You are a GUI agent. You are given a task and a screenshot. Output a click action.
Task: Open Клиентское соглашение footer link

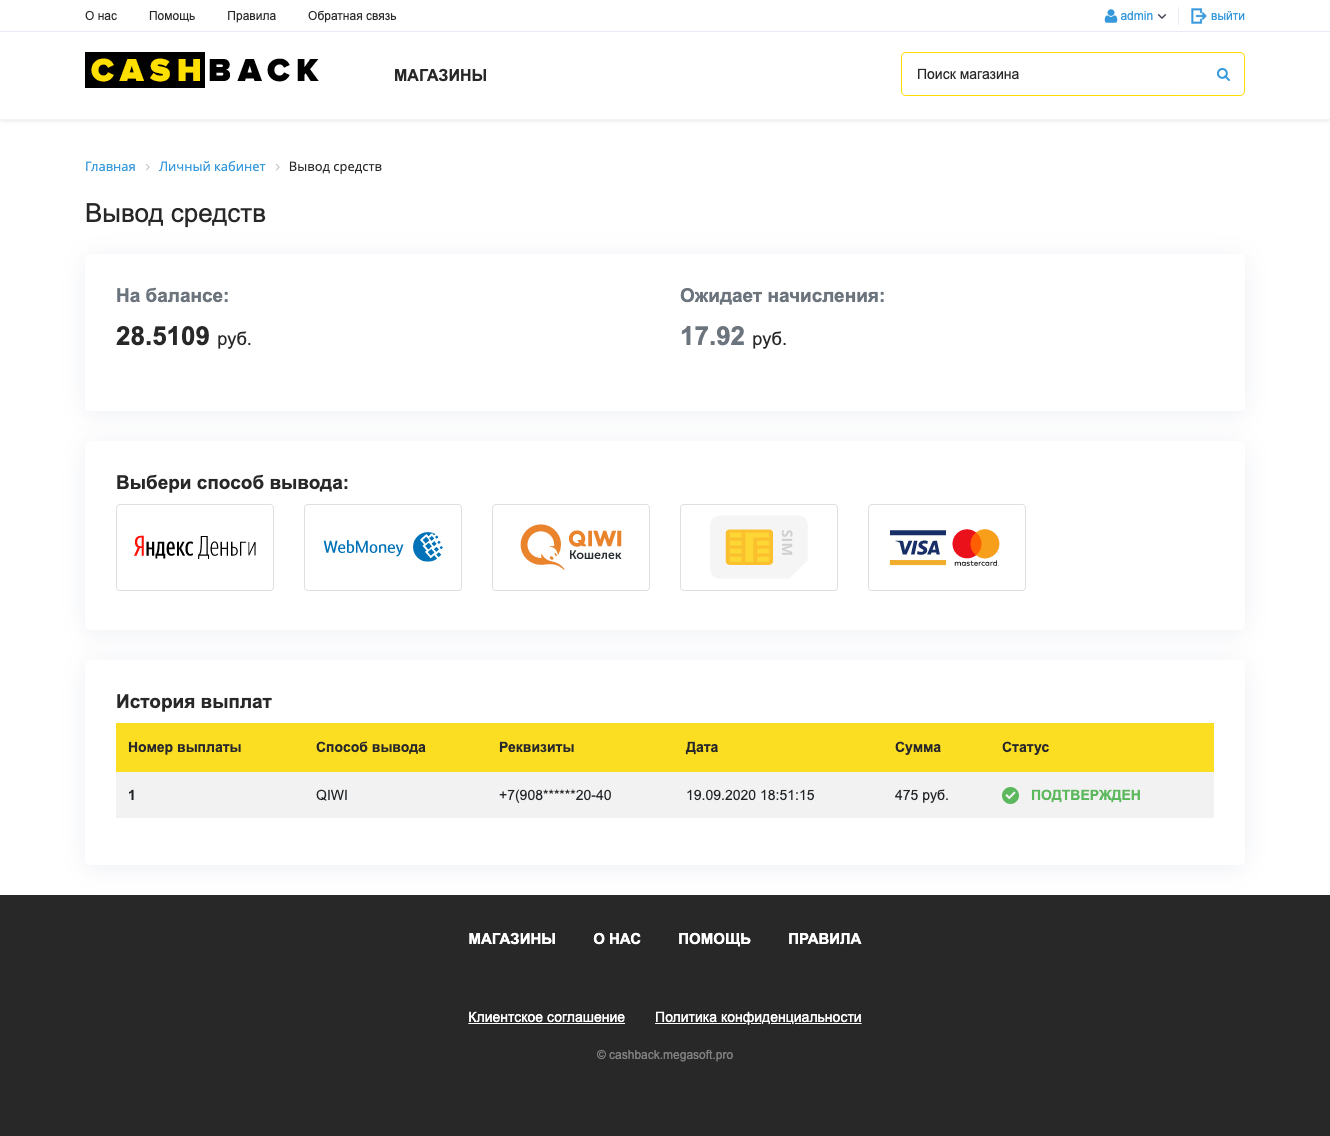click(x=546, y=1018)
